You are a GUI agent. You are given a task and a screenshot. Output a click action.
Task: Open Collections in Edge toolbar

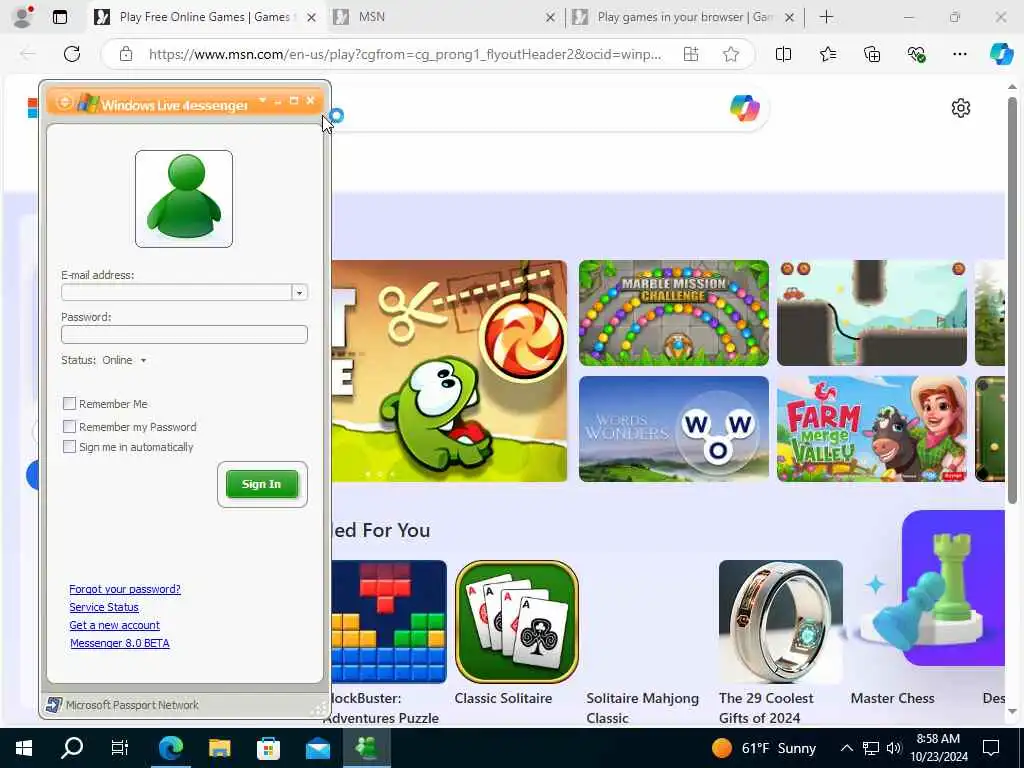[x=872, y=54]
